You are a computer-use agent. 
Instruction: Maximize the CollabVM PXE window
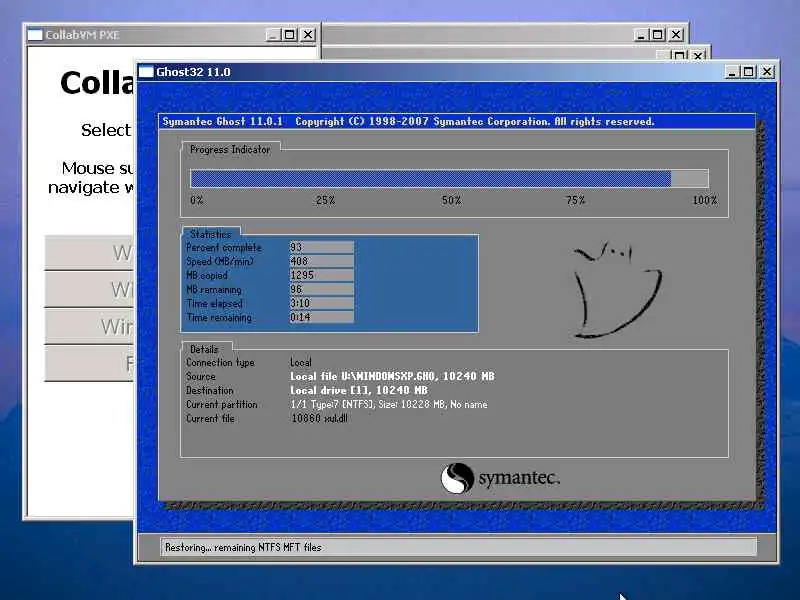pyautogui.click(x=290, y=35)
